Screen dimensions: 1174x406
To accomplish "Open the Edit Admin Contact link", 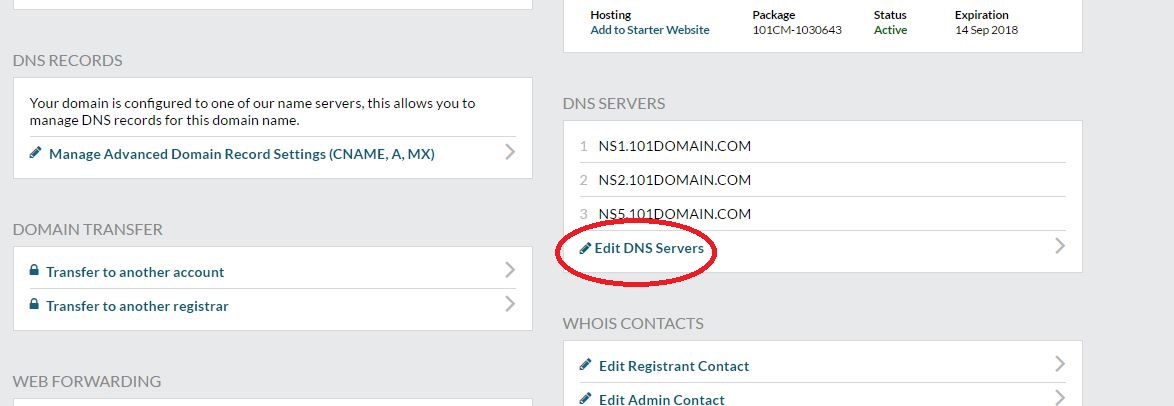I will [662, 400].
